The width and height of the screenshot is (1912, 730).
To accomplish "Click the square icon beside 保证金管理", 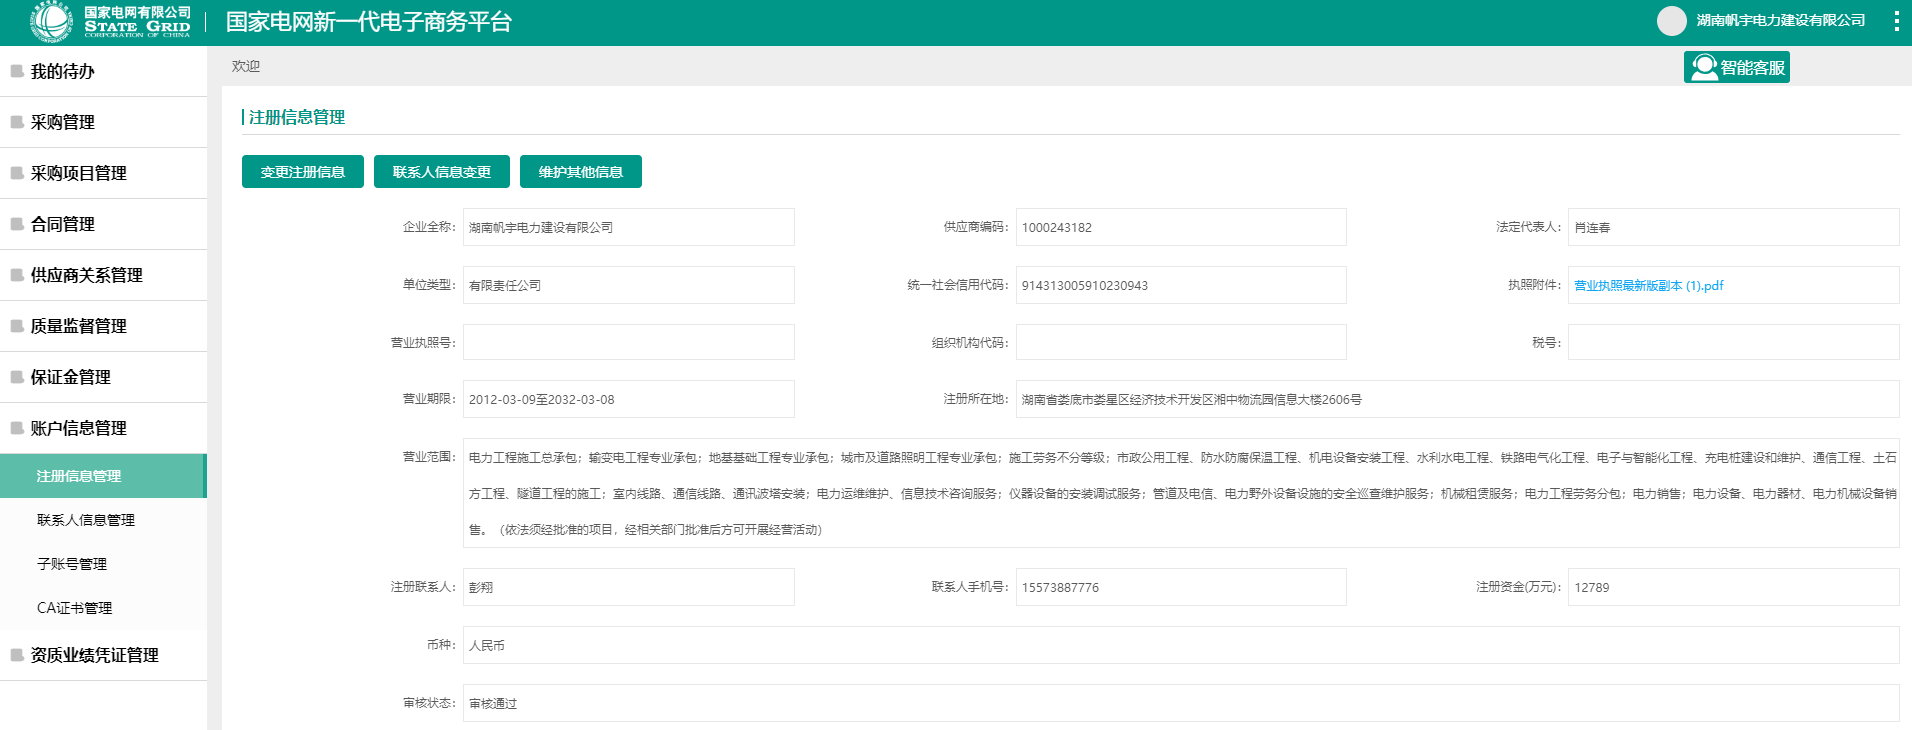I will pyautogui.click(x=17, y=377).
